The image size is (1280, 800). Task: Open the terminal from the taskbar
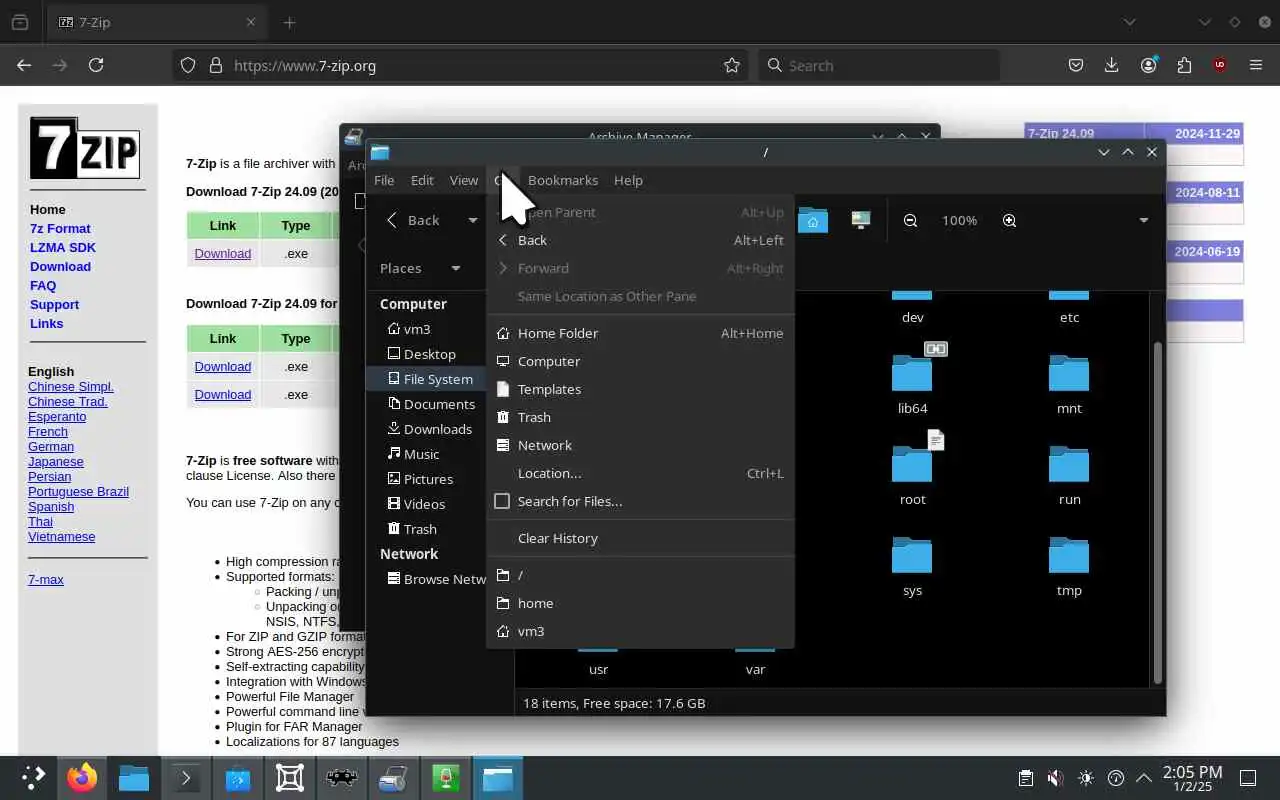[x=186, y=777]
